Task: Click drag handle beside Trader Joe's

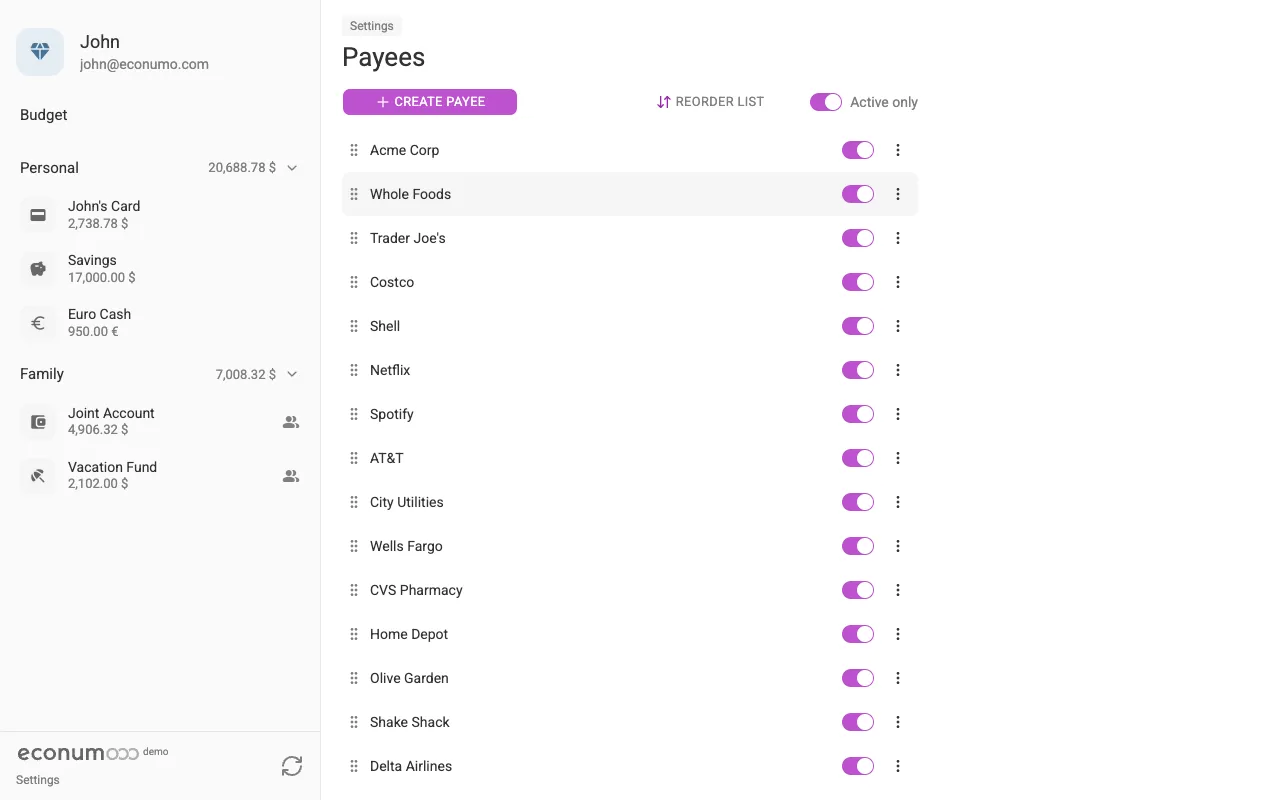Action: [354, 238]
